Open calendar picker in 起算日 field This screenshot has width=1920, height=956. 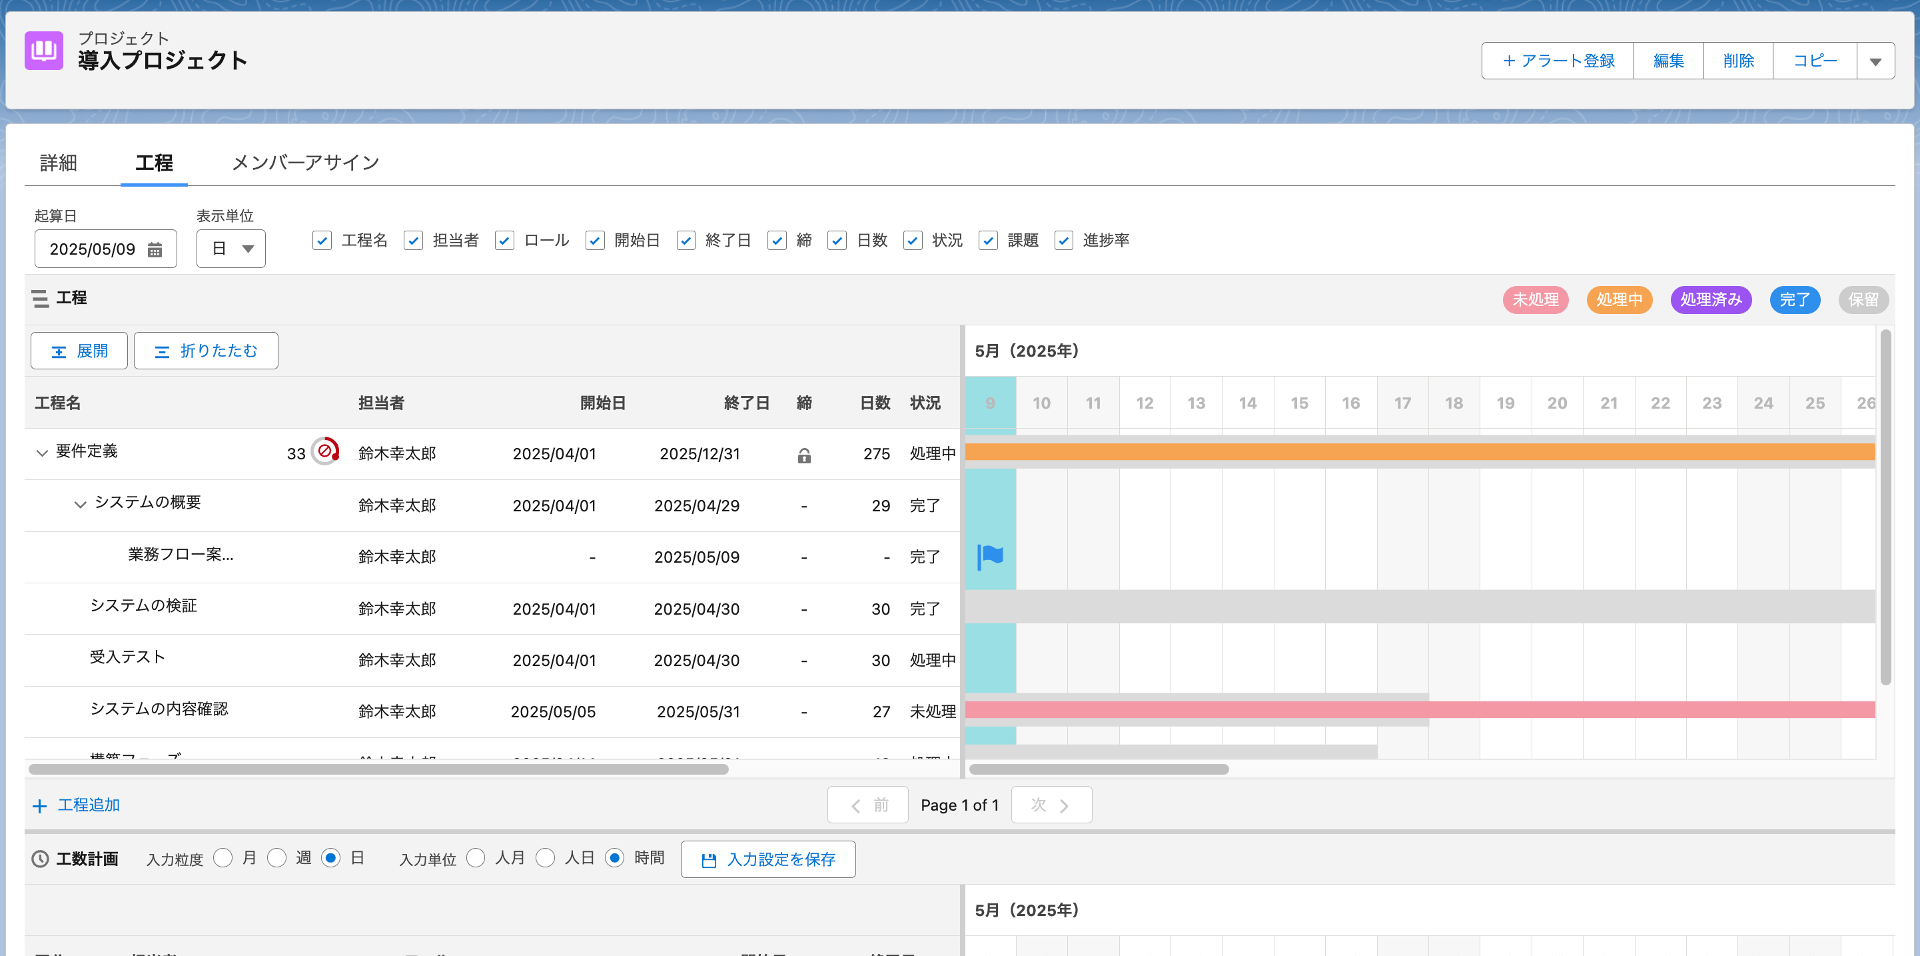(x=155, y=250)
